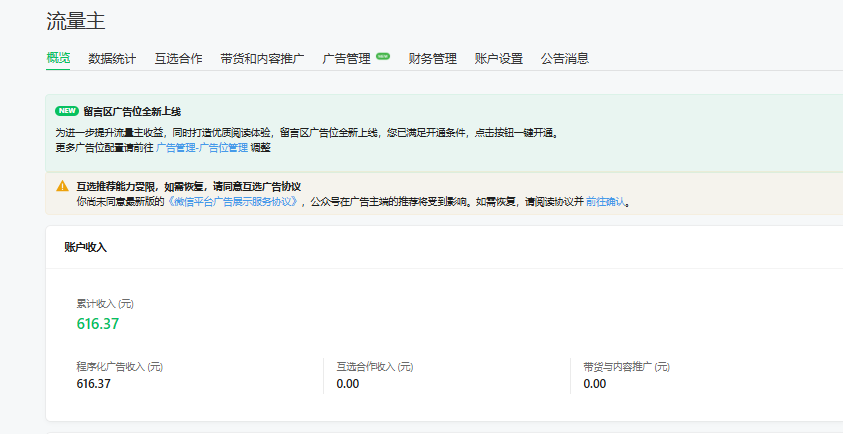Go to the 互选合作 tab
Image resolution: width=843 pixels, height=434 pixels.
pyautogui.click(x=178, y=59)
